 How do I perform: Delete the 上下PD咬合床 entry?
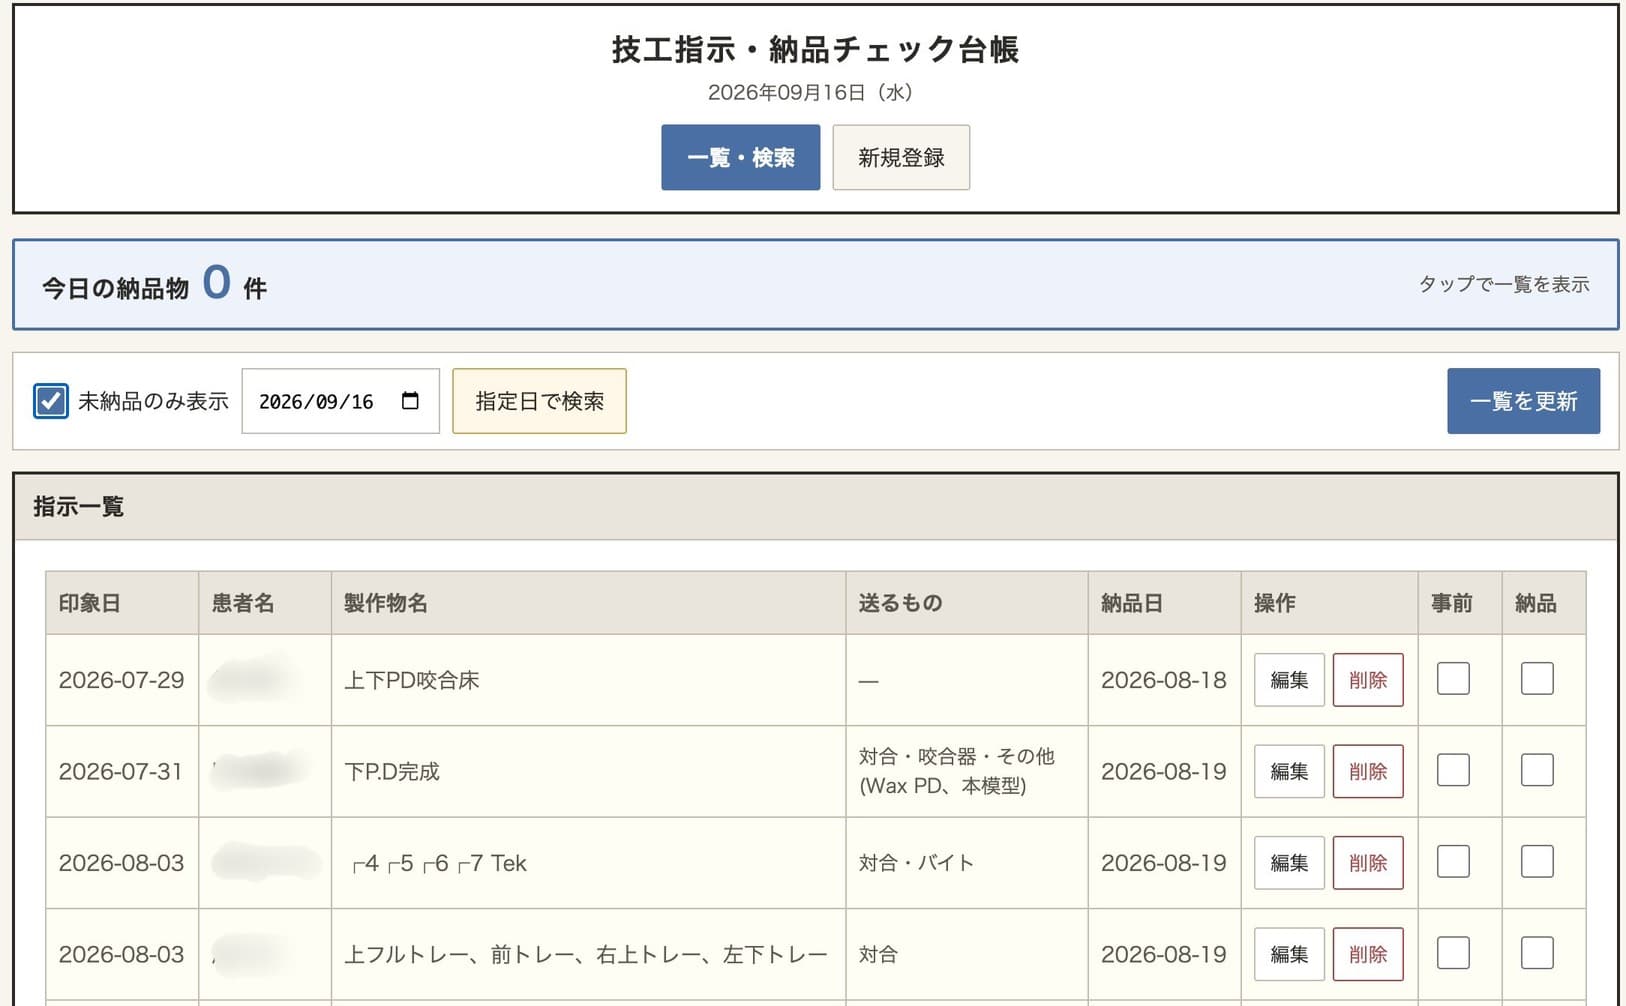click(x=1368, y=680)
